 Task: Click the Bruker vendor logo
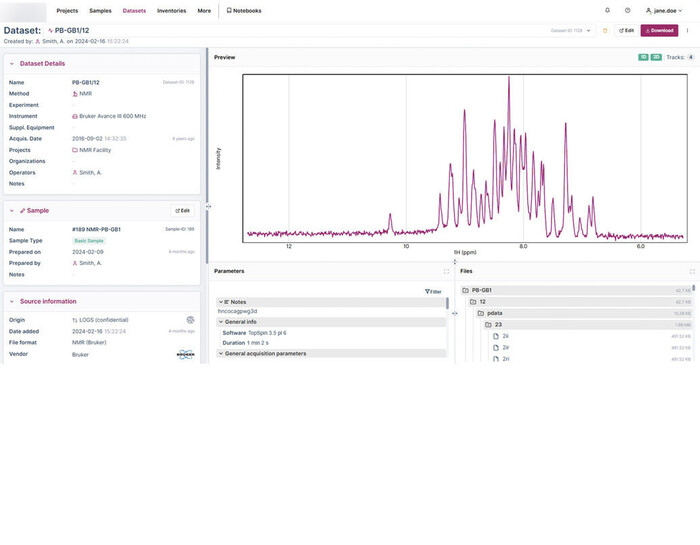(x=186, y=354)
